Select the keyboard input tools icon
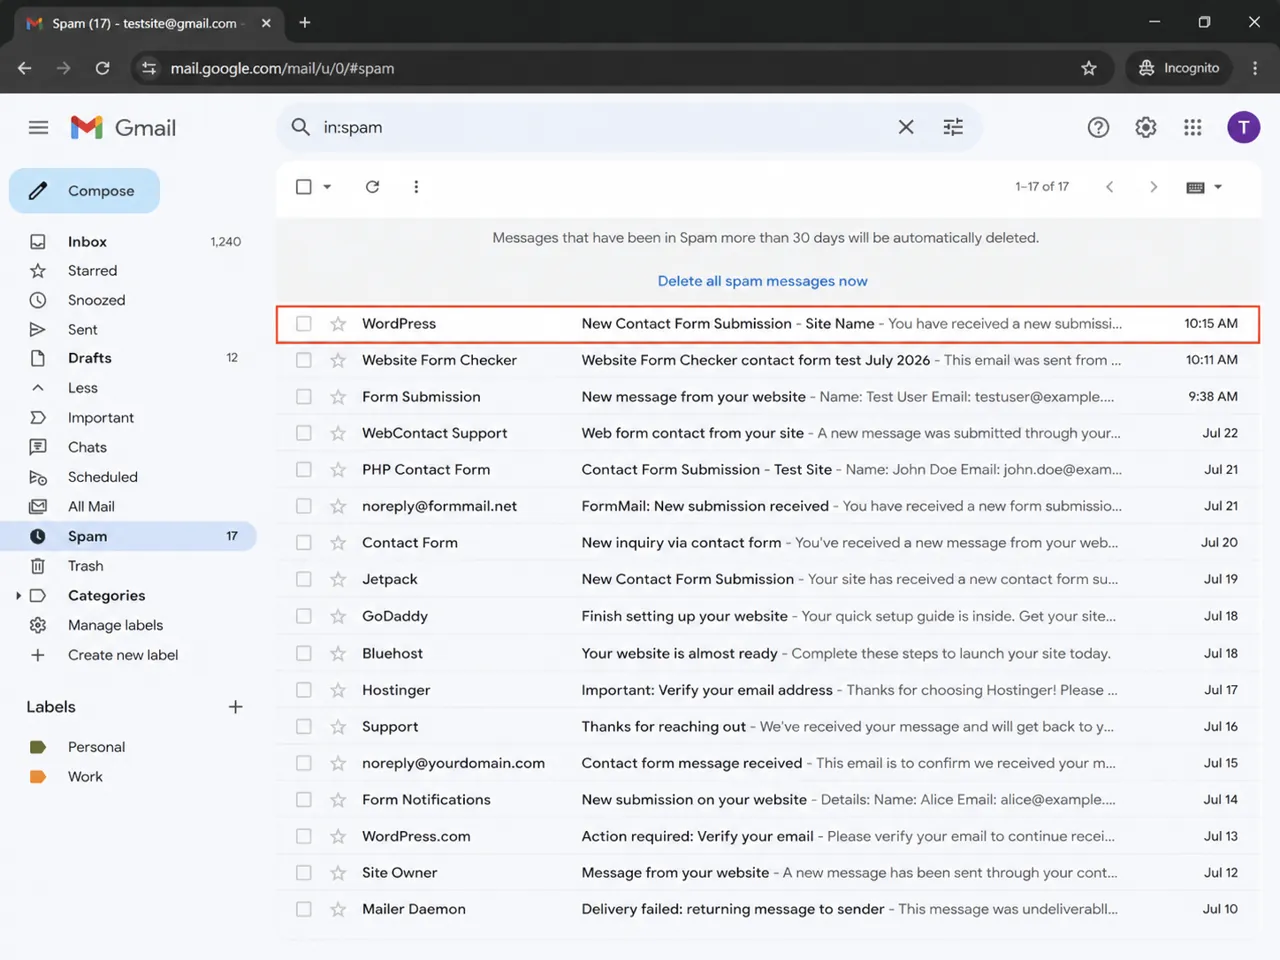The height and width of the screenshot is (960, 1280). tap(1195, 187)
